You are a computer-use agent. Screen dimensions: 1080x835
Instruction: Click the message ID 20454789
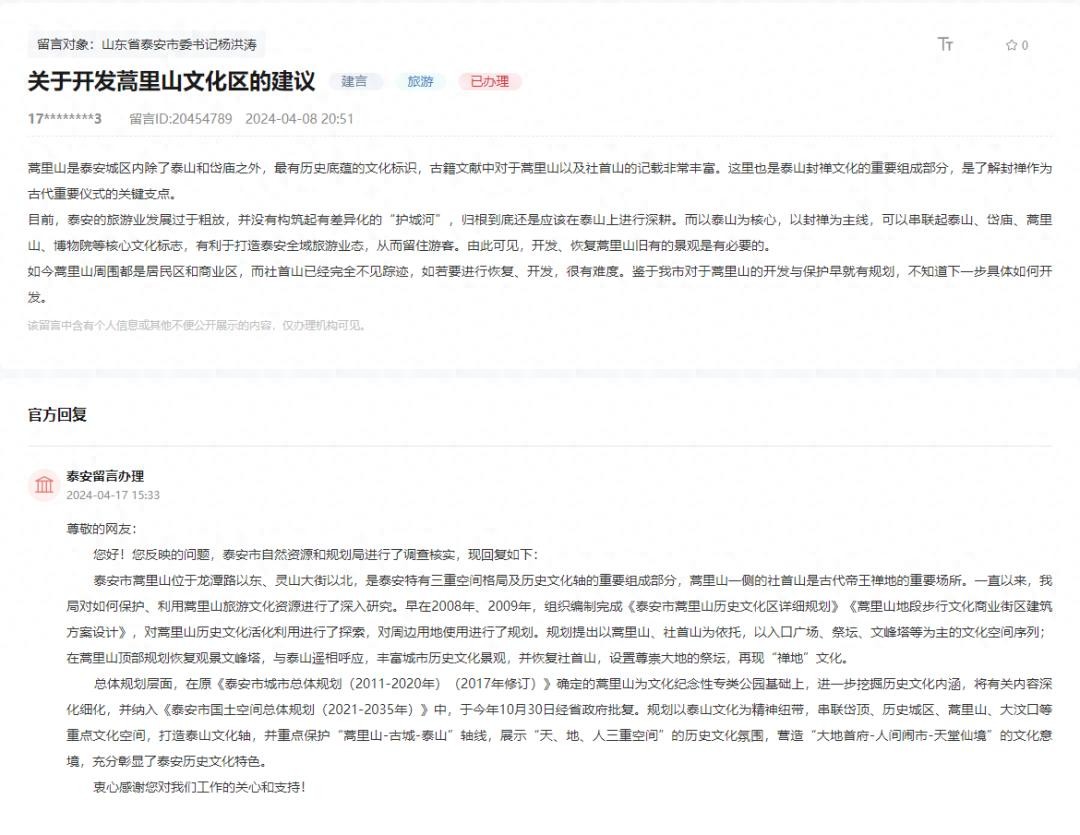[180, 119]
